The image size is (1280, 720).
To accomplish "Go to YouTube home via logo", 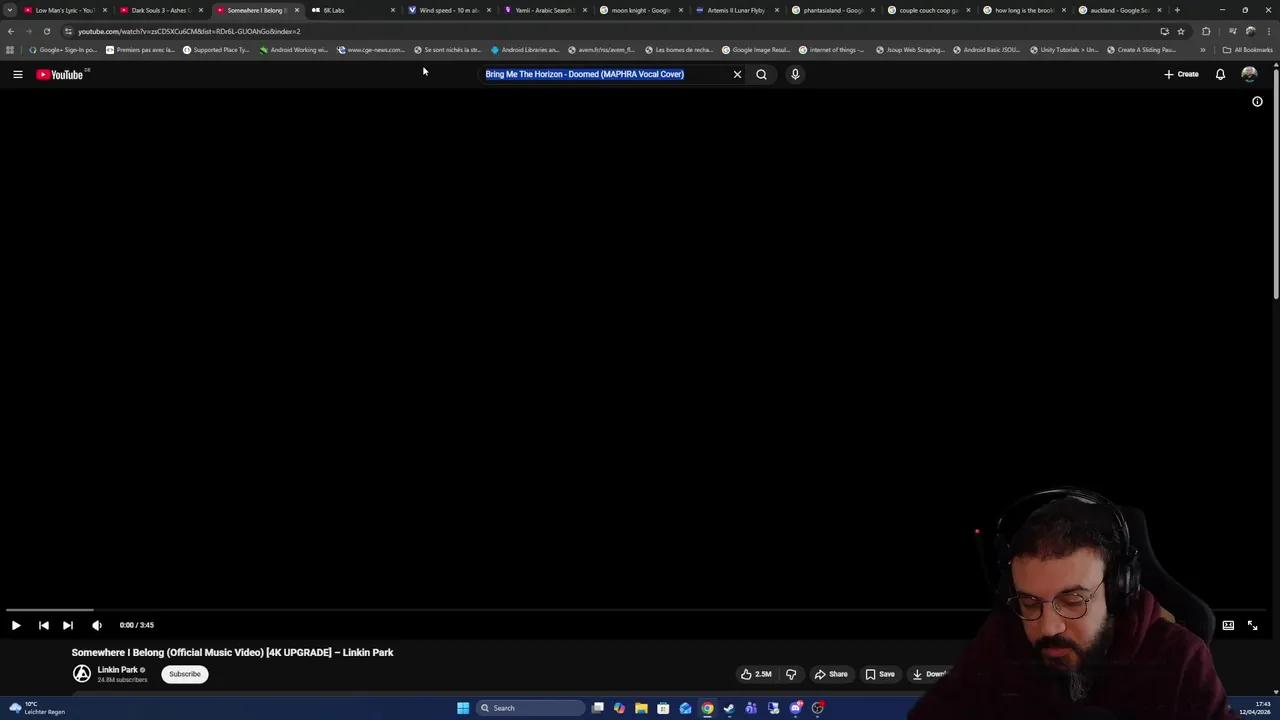I will click(60, 74).
